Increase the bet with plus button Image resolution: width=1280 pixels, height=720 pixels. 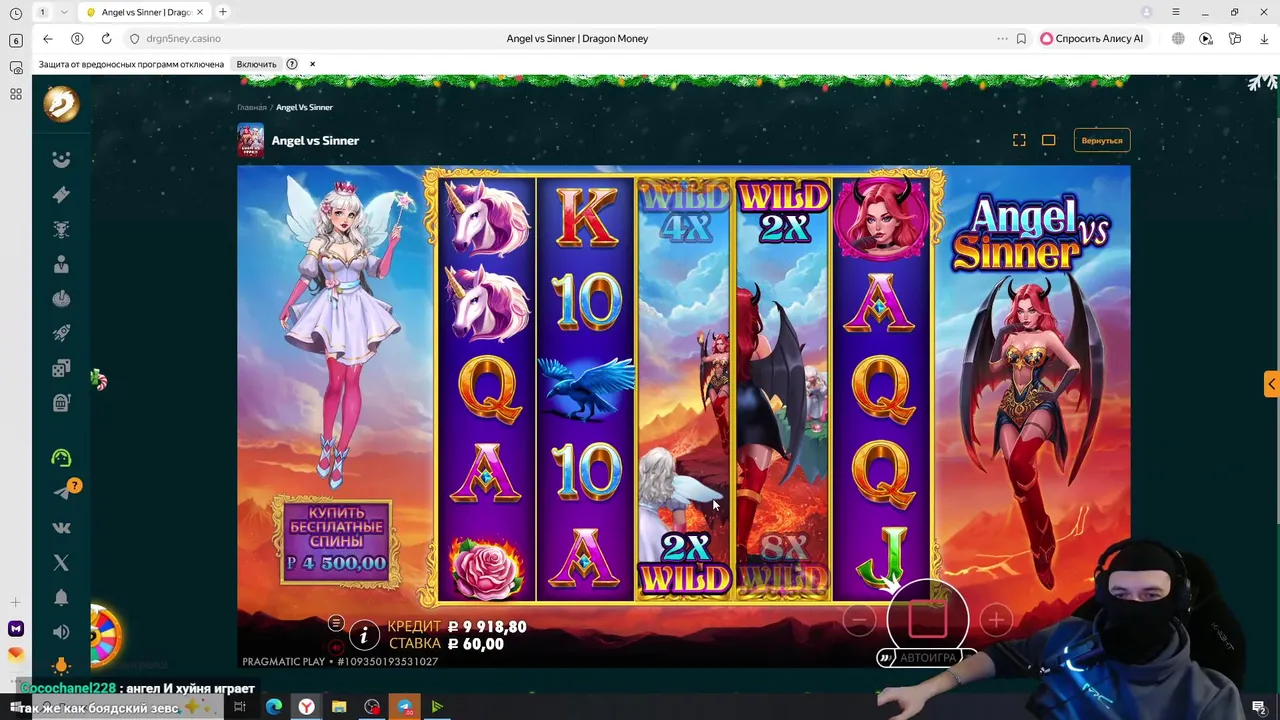click(x=996, y=620)
